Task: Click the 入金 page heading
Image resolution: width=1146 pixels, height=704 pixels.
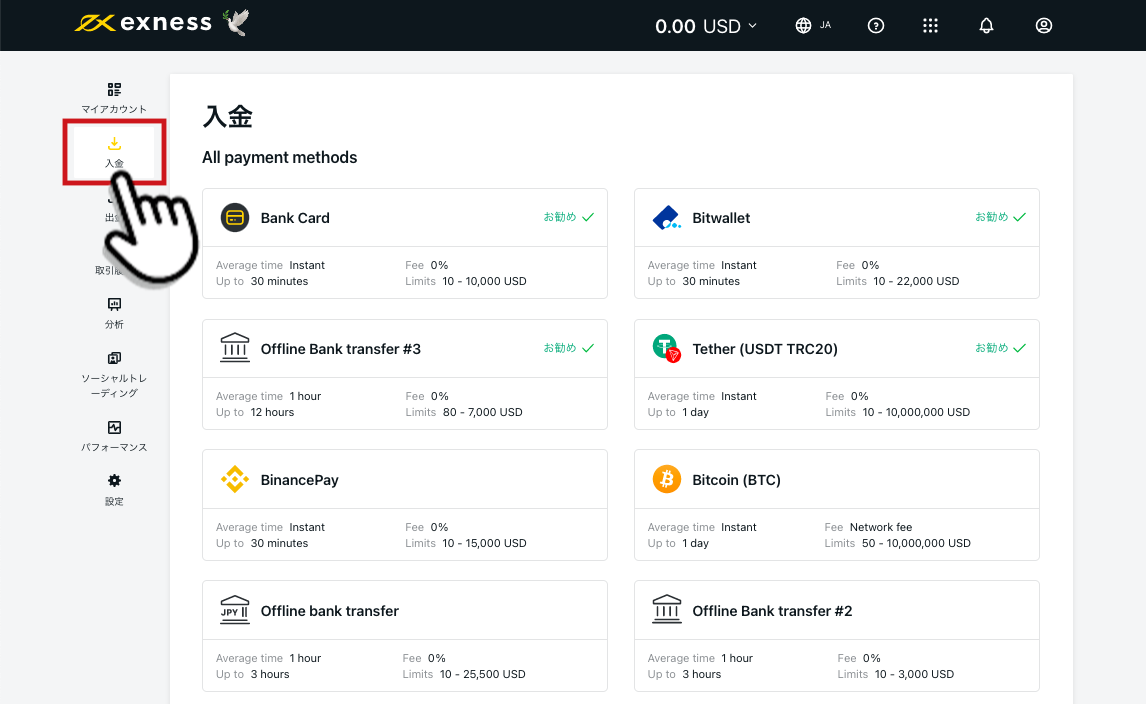Action: [x=227, y=117]
